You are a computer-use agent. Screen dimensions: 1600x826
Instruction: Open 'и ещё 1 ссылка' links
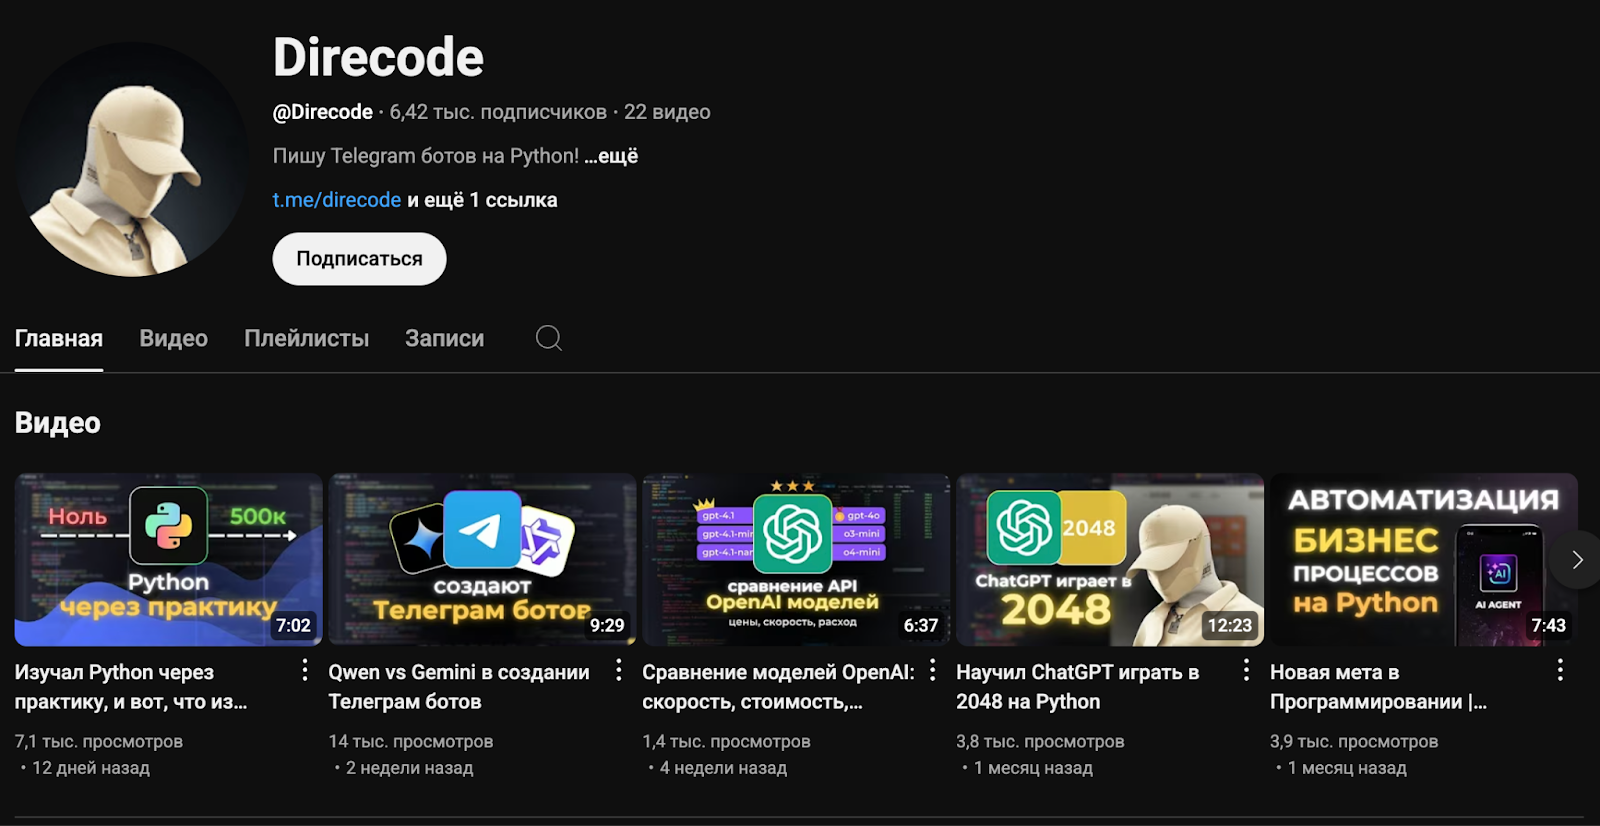(x=482, y=200)
